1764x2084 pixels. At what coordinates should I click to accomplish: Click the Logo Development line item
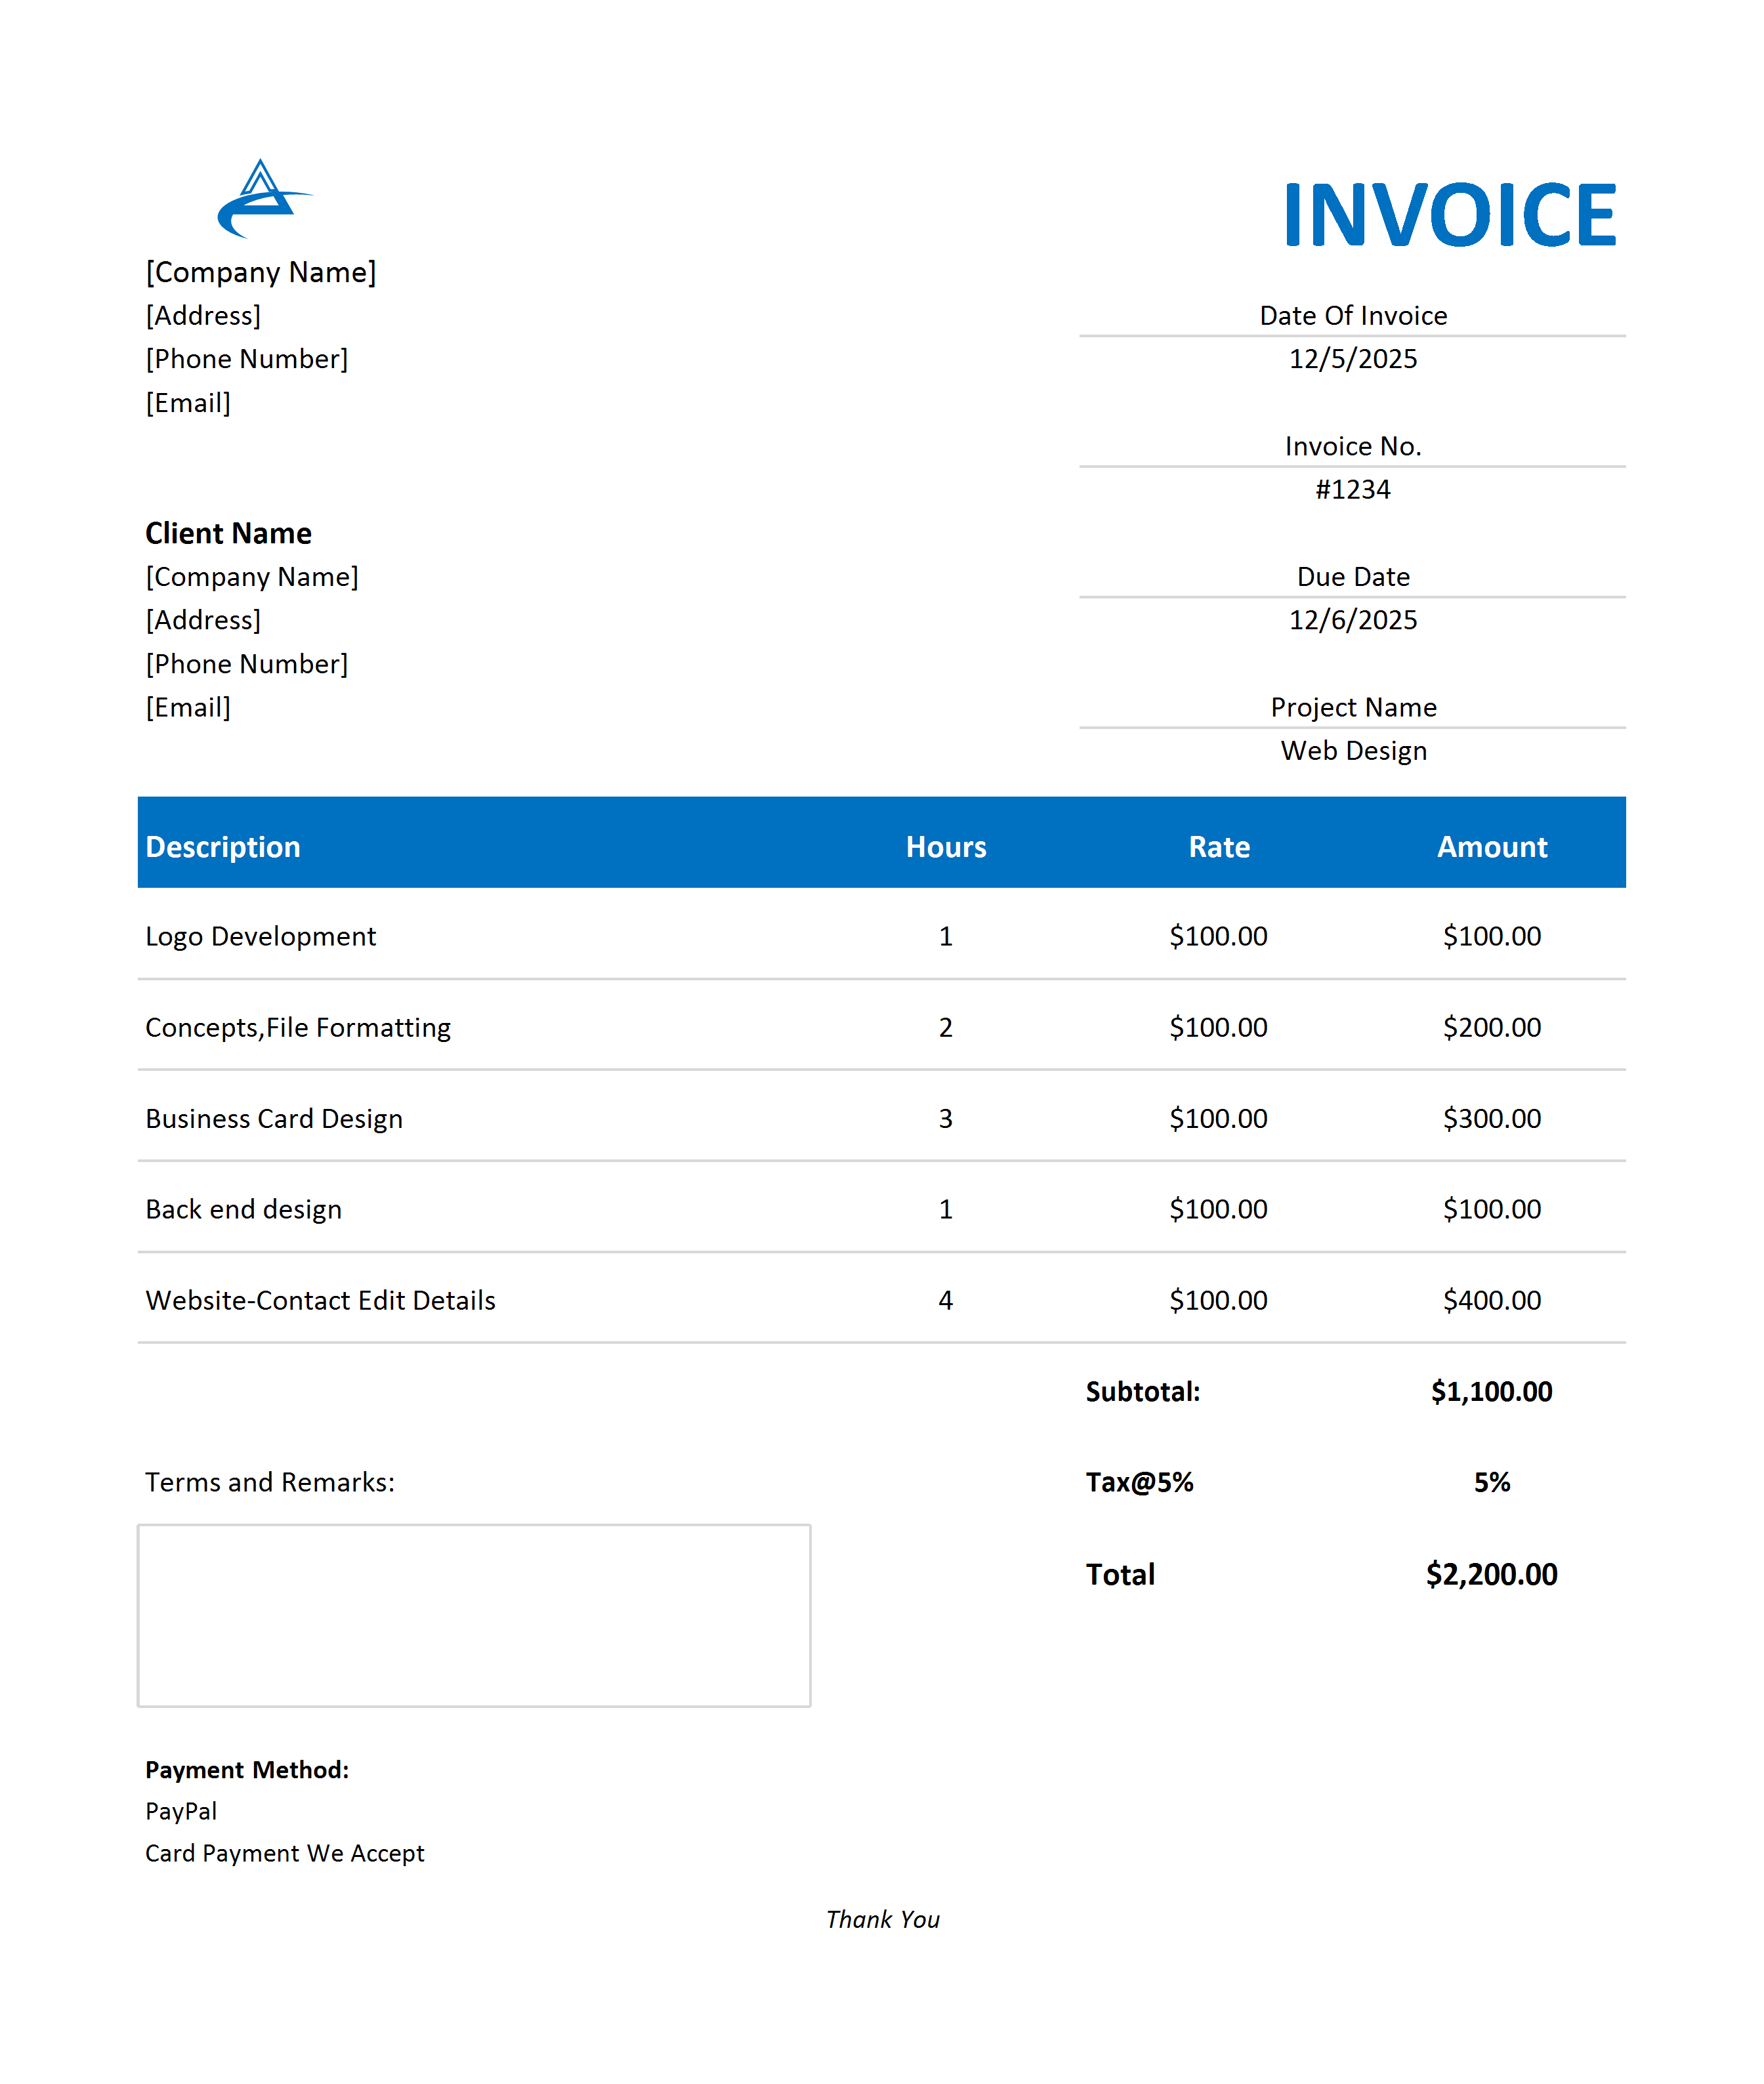click(x=261, y=936)
